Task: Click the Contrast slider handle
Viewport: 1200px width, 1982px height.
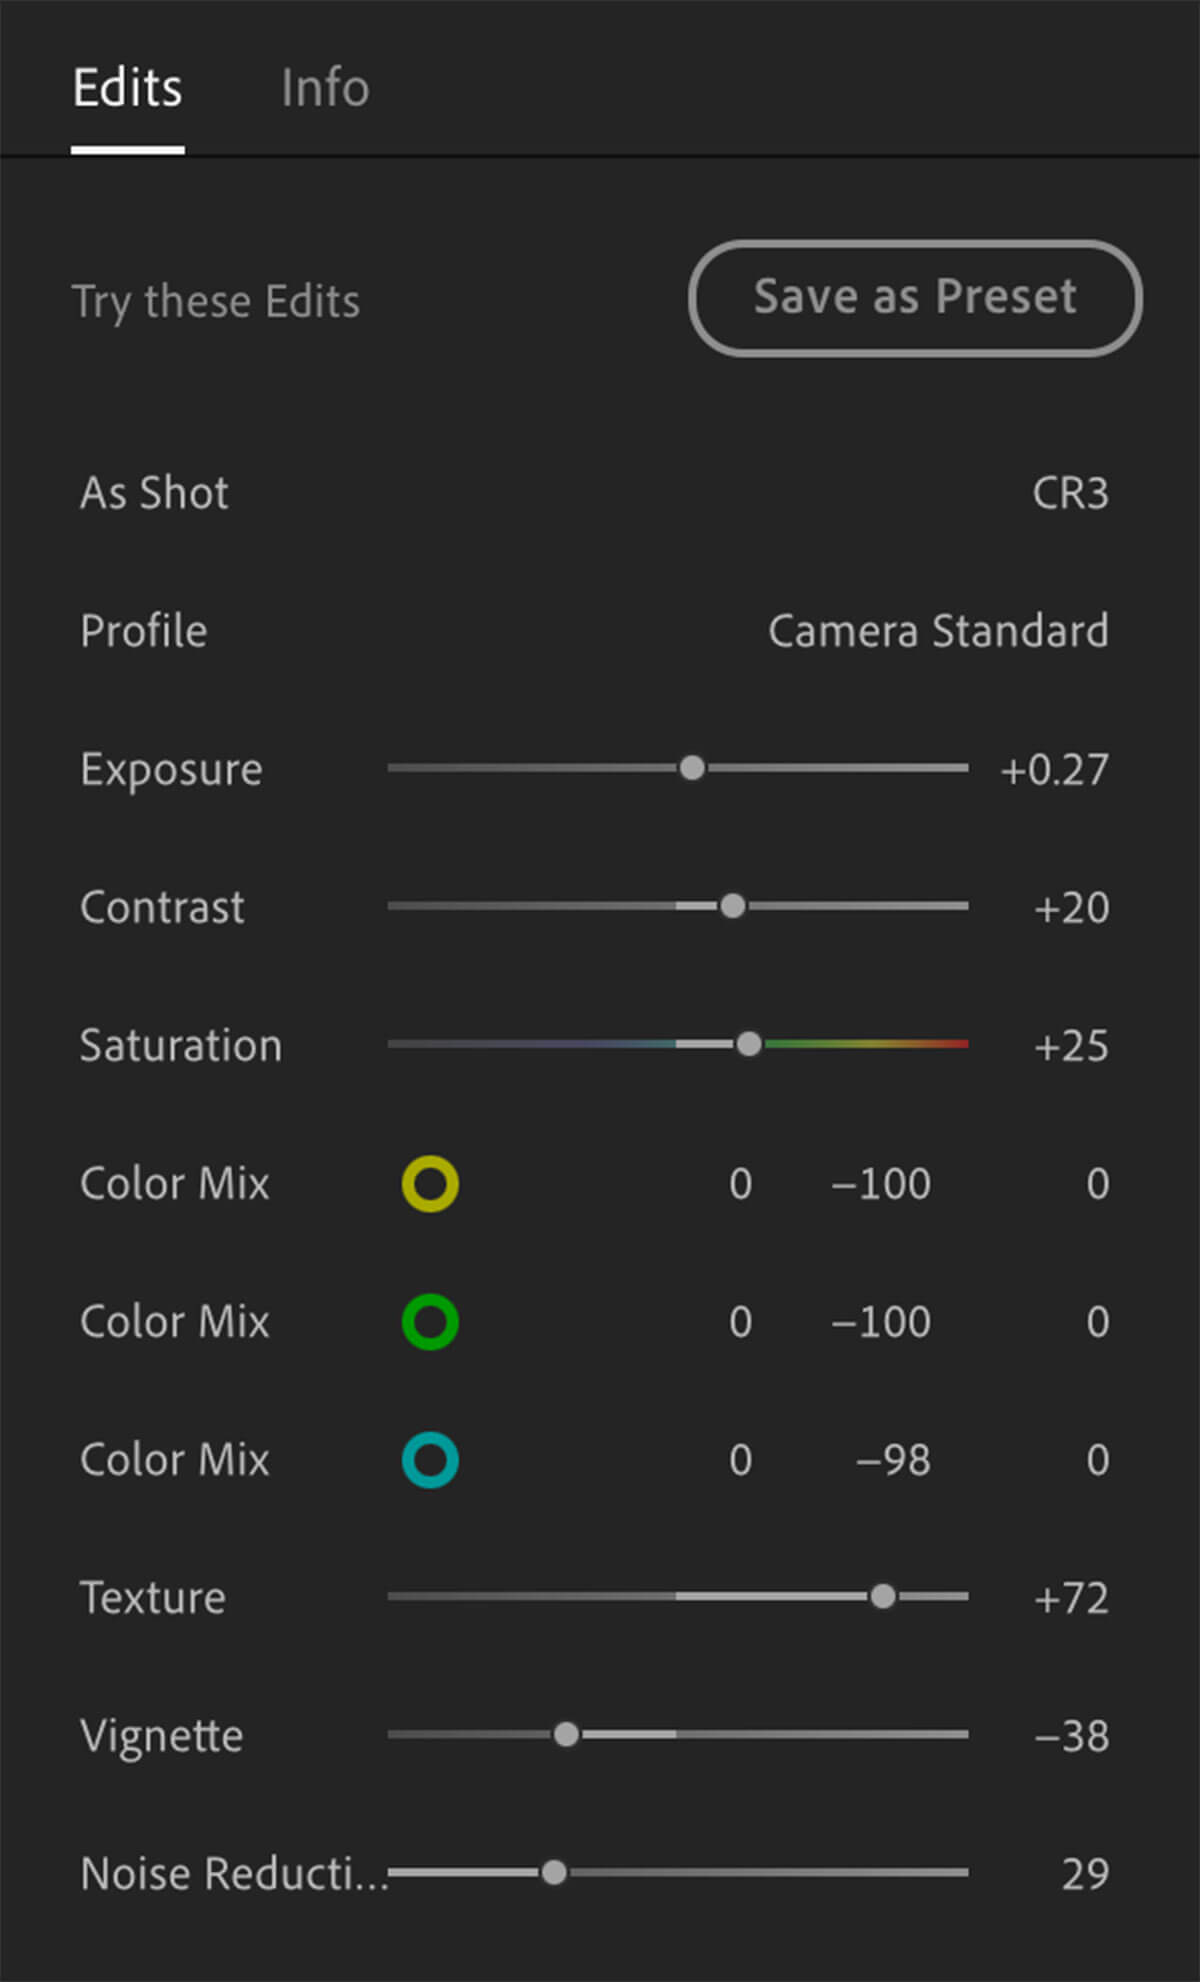Action: (733, 906)
